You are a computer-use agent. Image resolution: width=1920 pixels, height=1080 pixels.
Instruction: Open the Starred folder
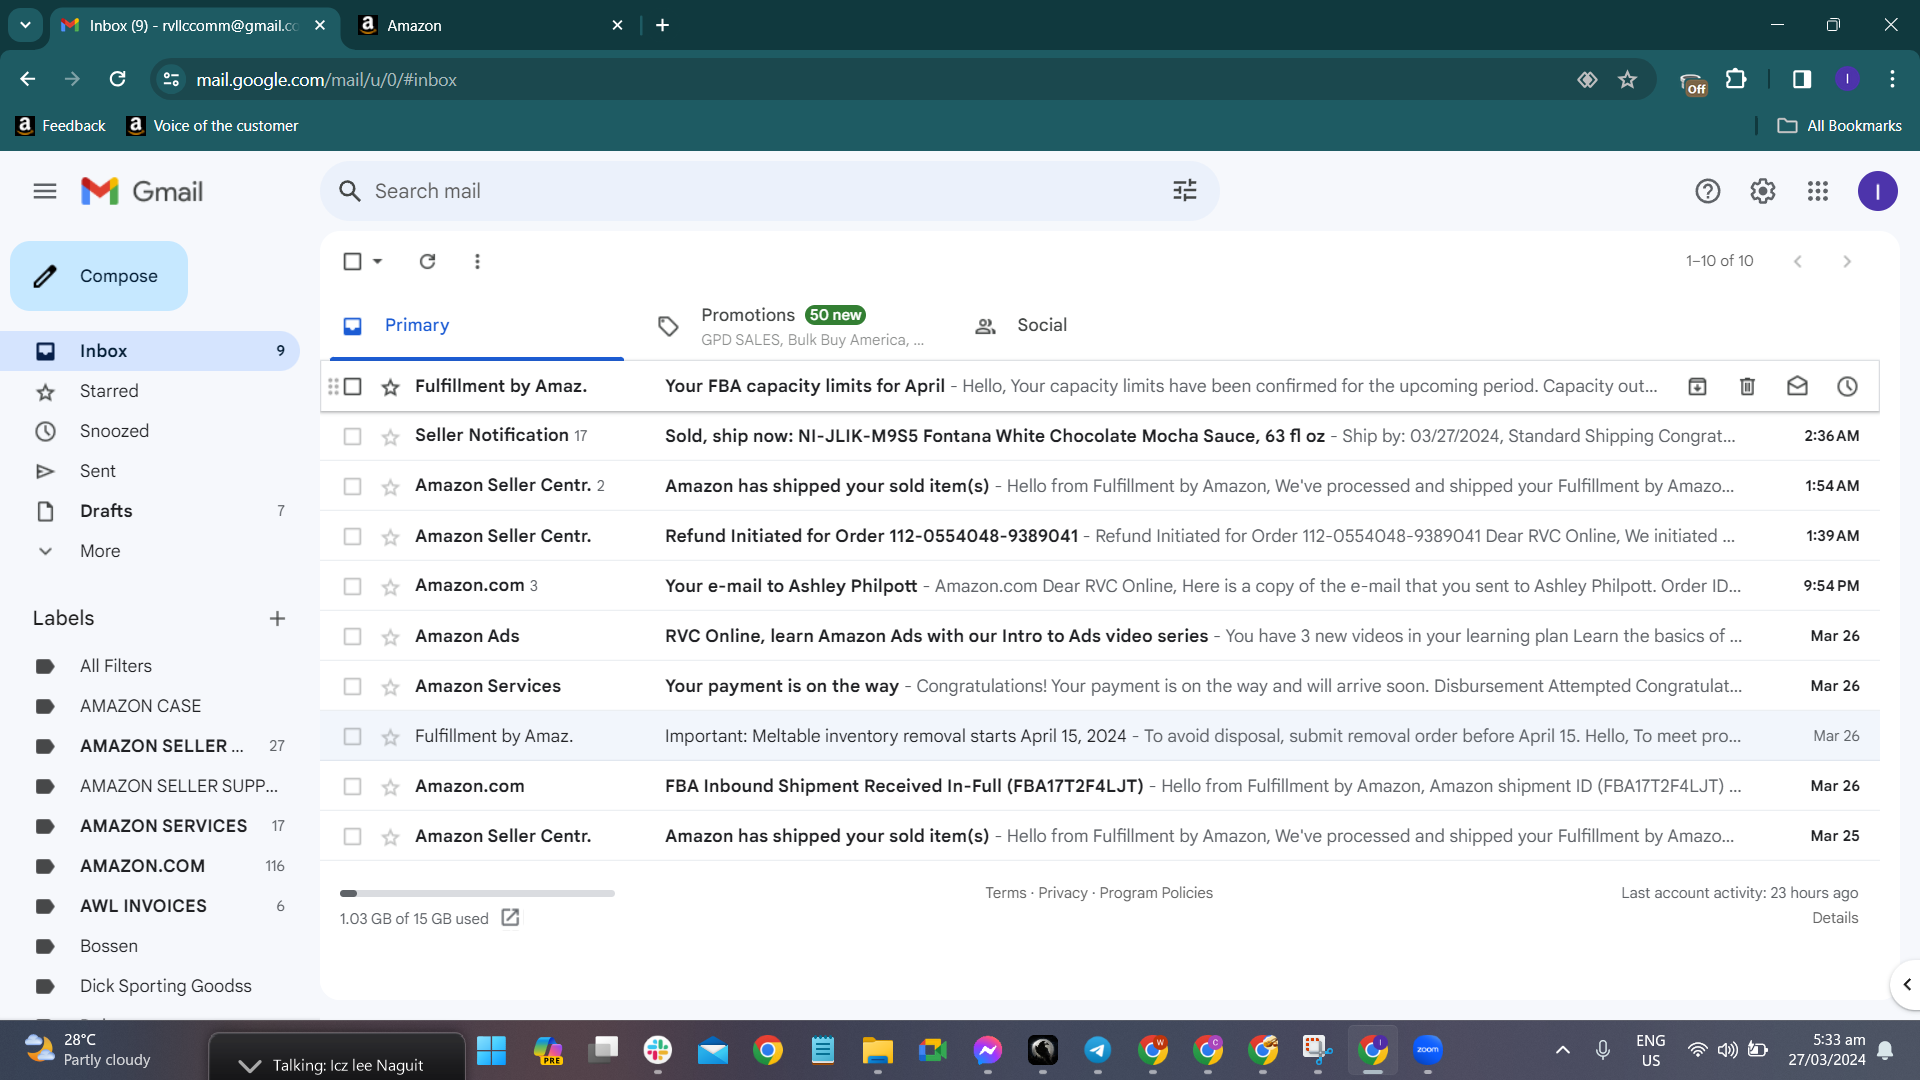[150, 391]
